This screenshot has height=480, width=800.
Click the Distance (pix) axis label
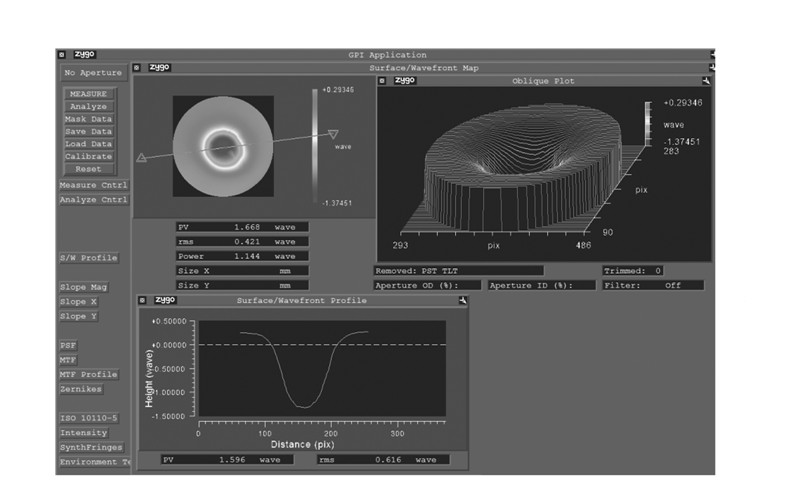coord(303,445)
